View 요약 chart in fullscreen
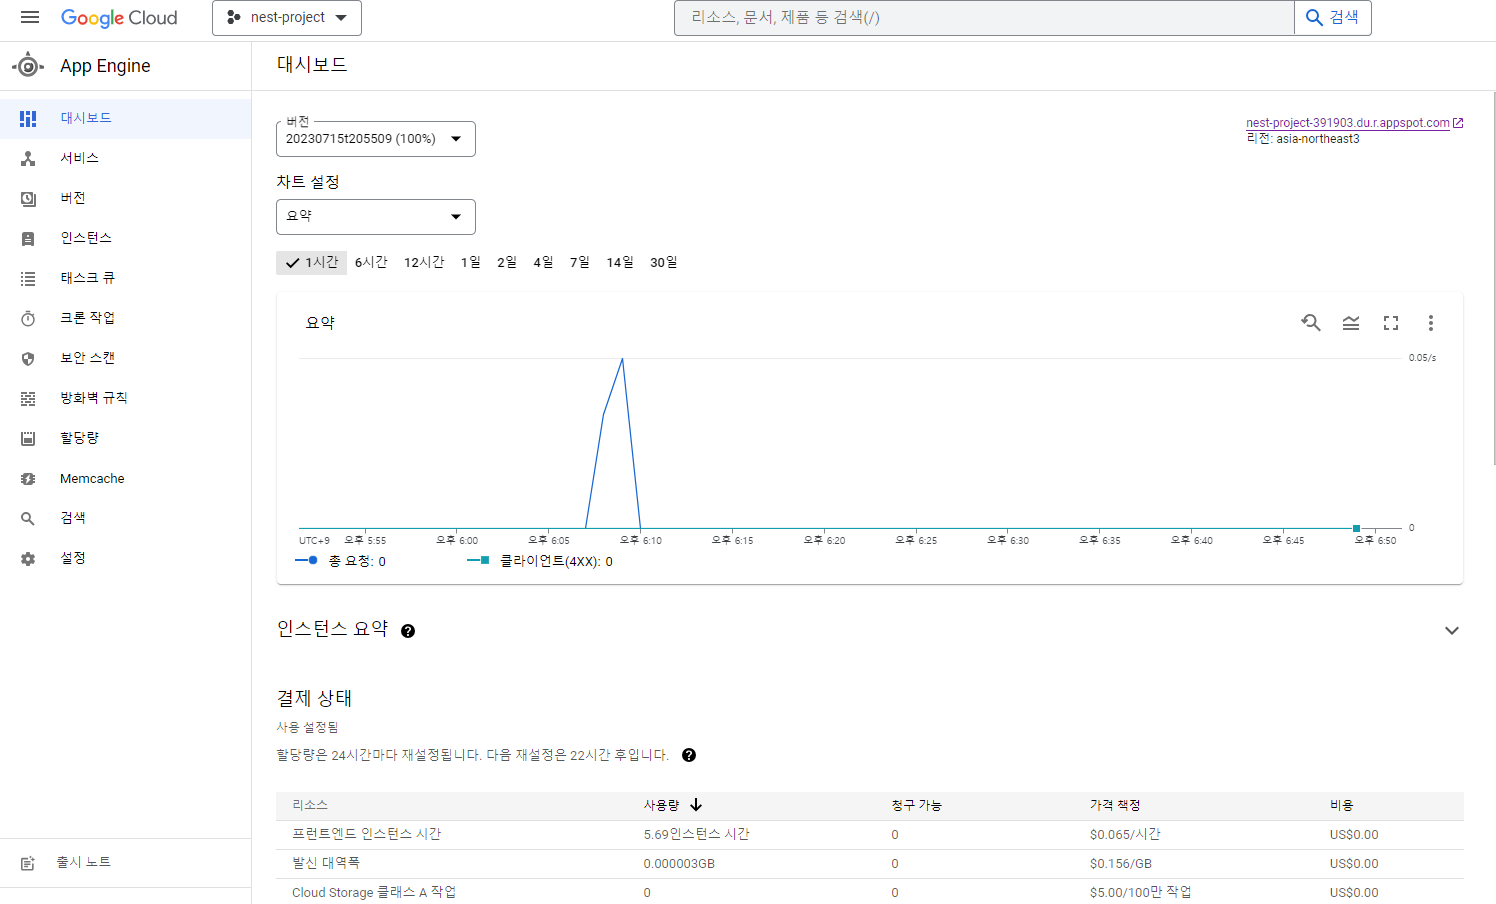Screen dimensions: 1496x904 1391,323
